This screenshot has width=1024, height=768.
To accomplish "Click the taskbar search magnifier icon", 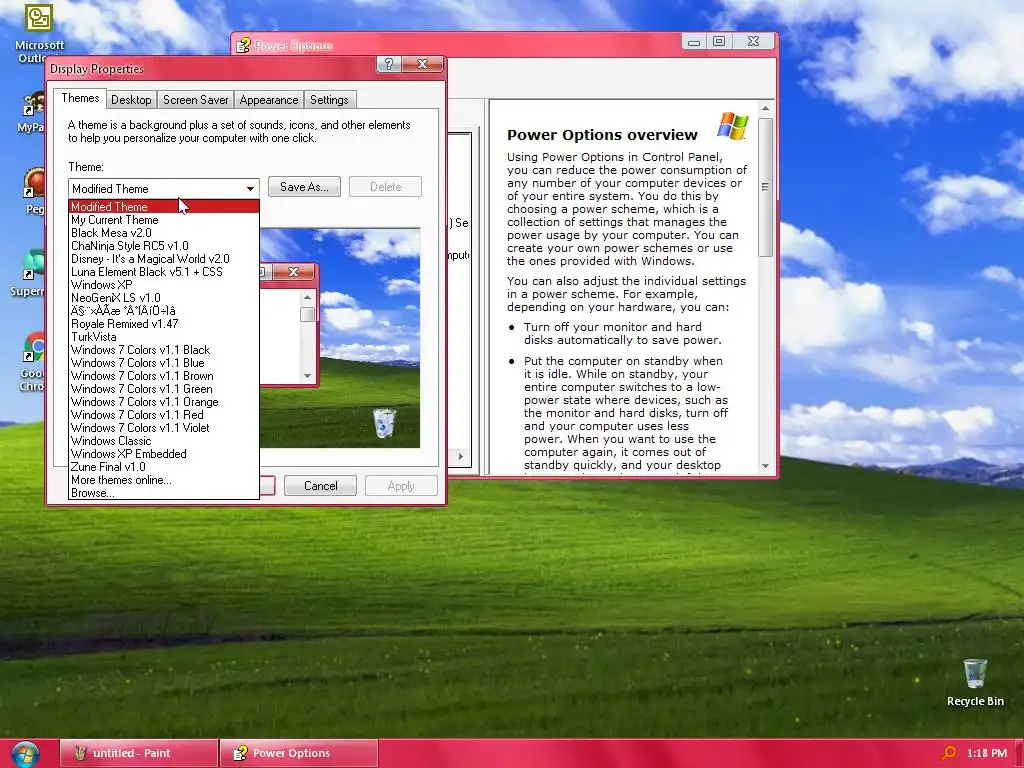I will click(x=950, y=753).
